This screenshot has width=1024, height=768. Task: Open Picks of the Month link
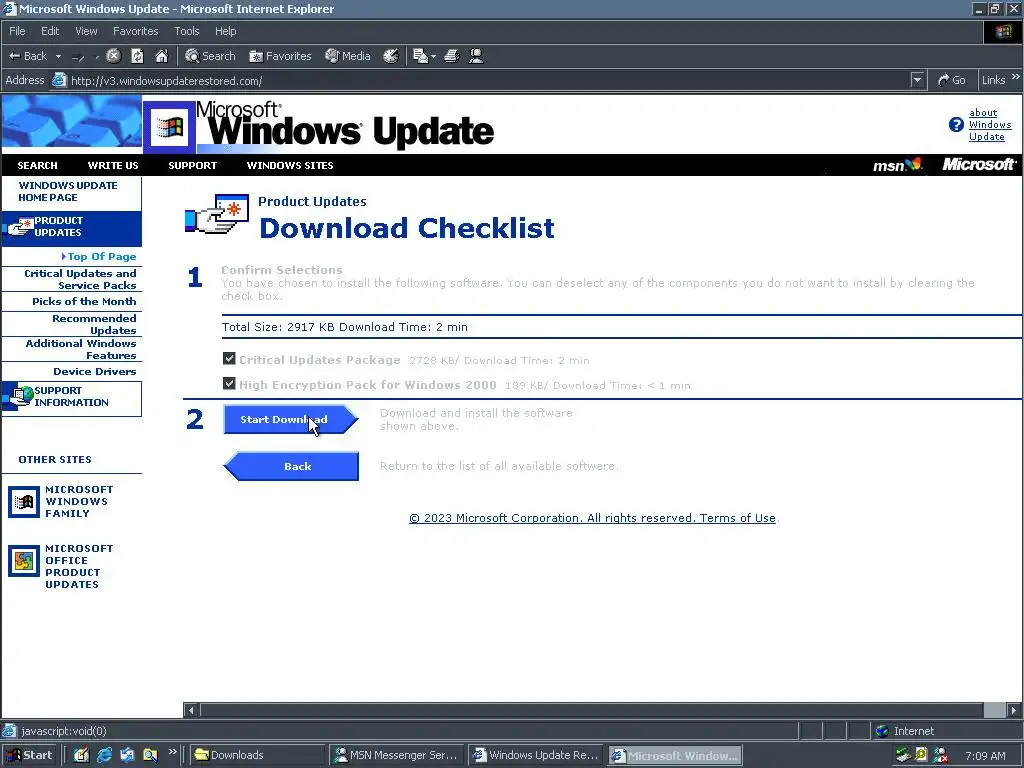click(x=84, y=301)
